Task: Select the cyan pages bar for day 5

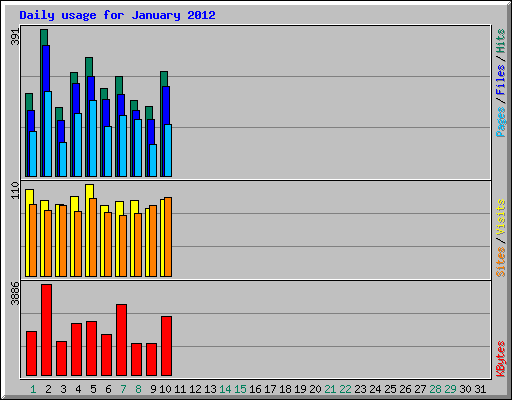Action: 93,138
